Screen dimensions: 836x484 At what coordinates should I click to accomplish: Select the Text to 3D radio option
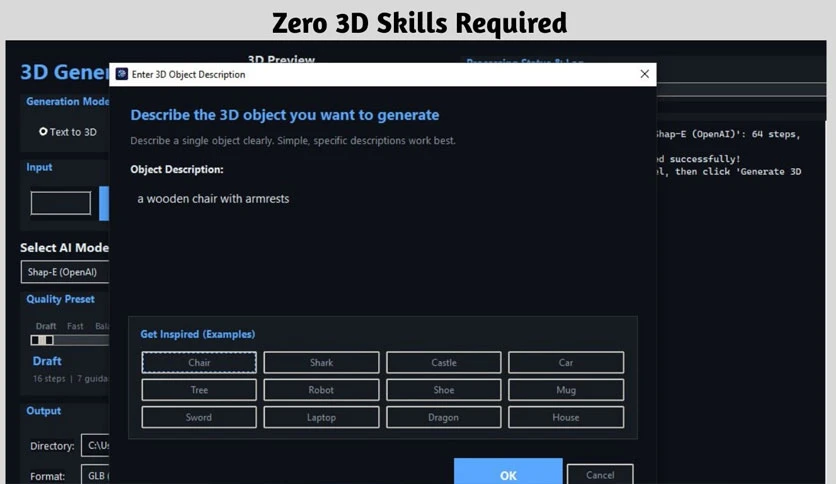point(67,132)
